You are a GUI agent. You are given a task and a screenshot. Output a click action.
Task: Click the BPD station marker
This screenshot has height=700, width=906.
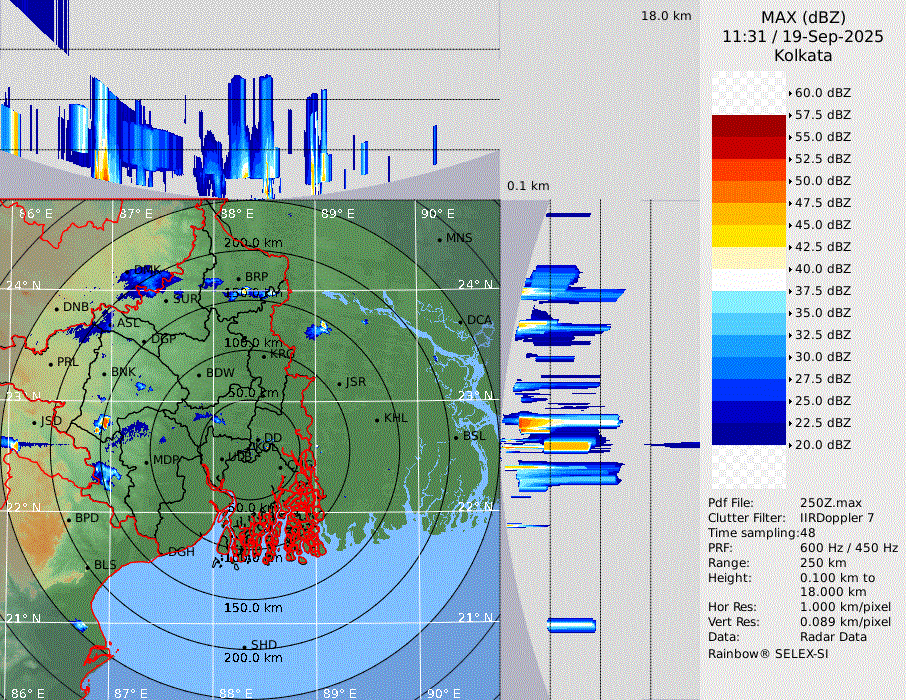[x=69, y=519]
